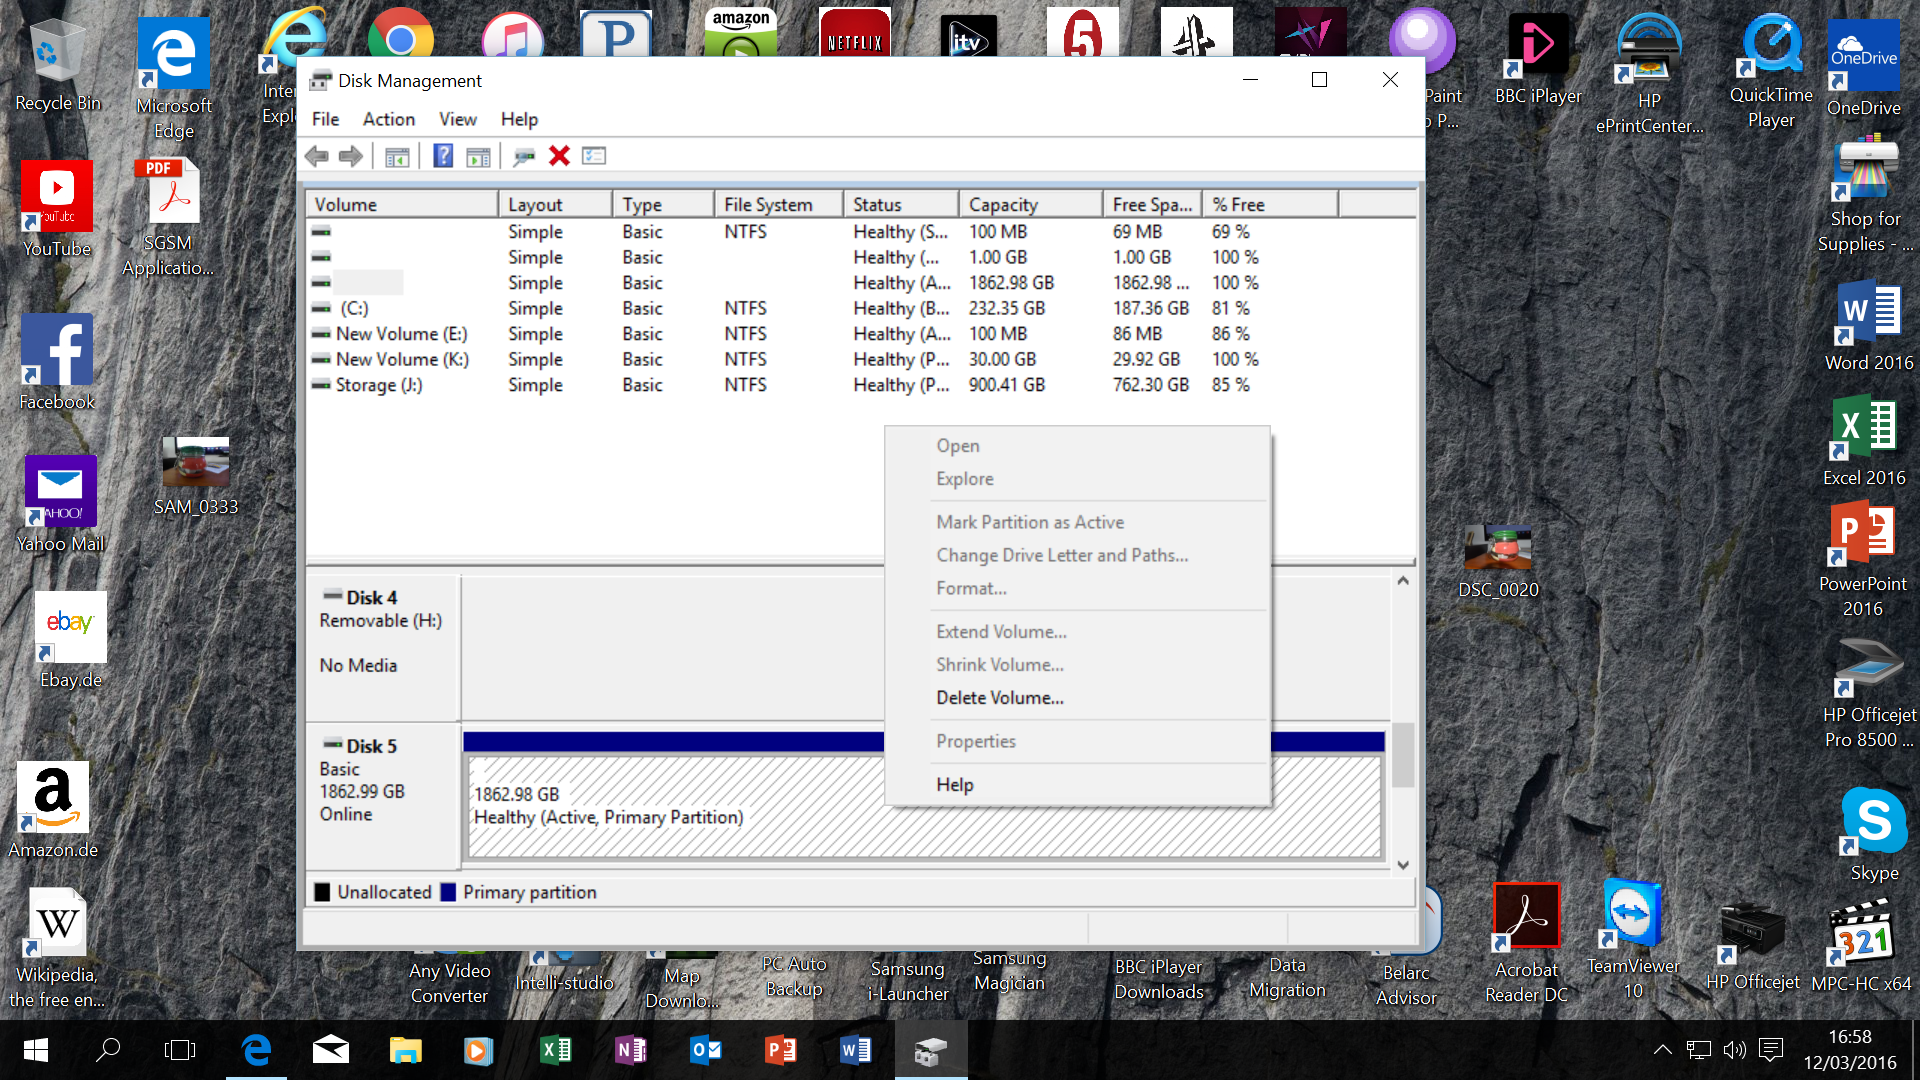Select the Storage (J:) volume row

(379, 385)
